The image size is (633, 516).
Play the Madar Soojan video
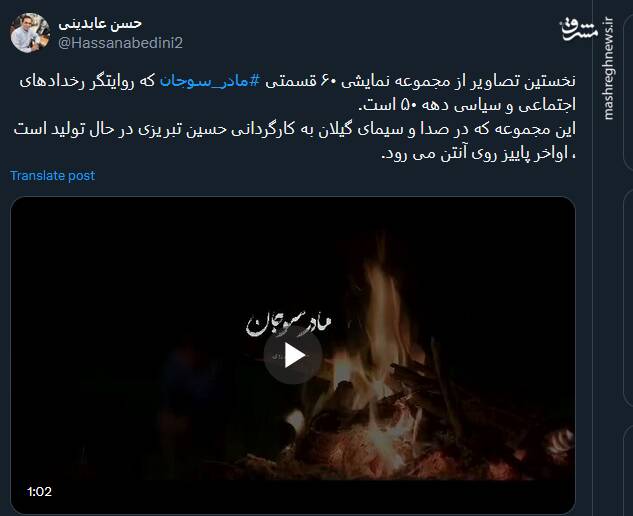(x=293, y=355)
